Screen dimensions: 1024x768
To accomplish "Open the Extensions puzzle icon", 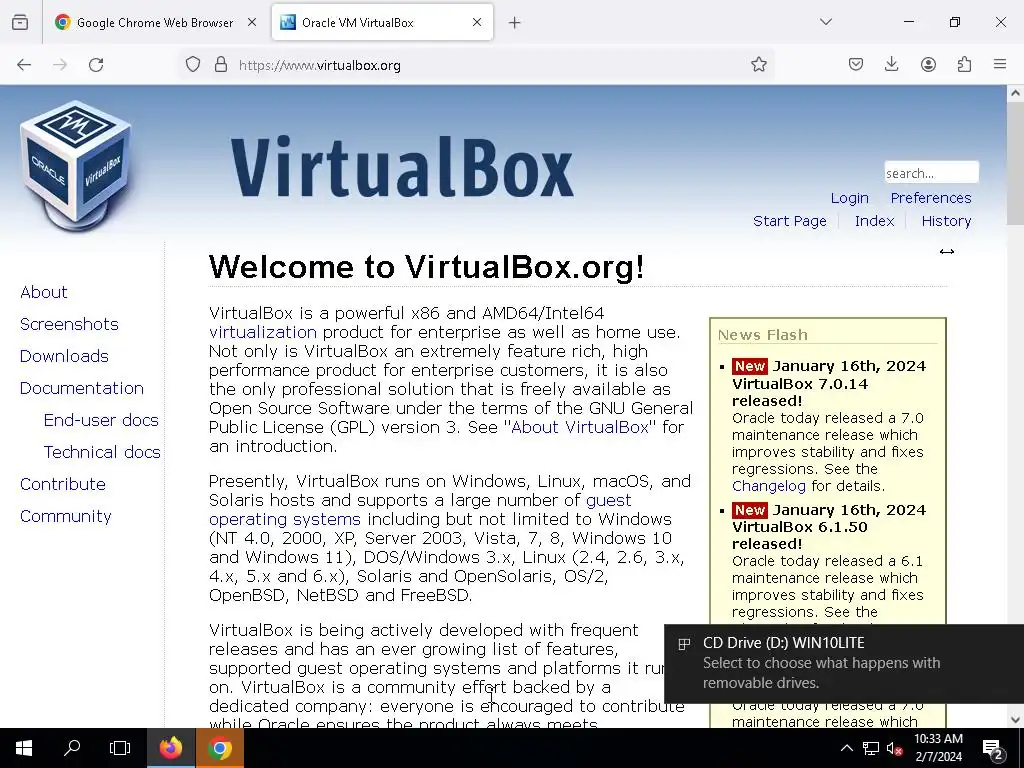I will pyautogui.click(x=964, y=64).
